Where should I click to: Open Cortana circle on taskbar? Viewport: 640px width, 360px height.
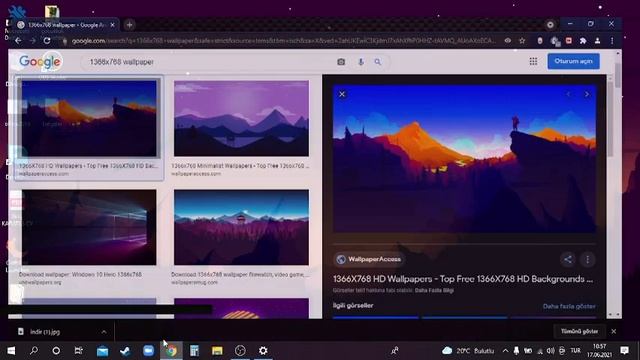click(56, 350)
